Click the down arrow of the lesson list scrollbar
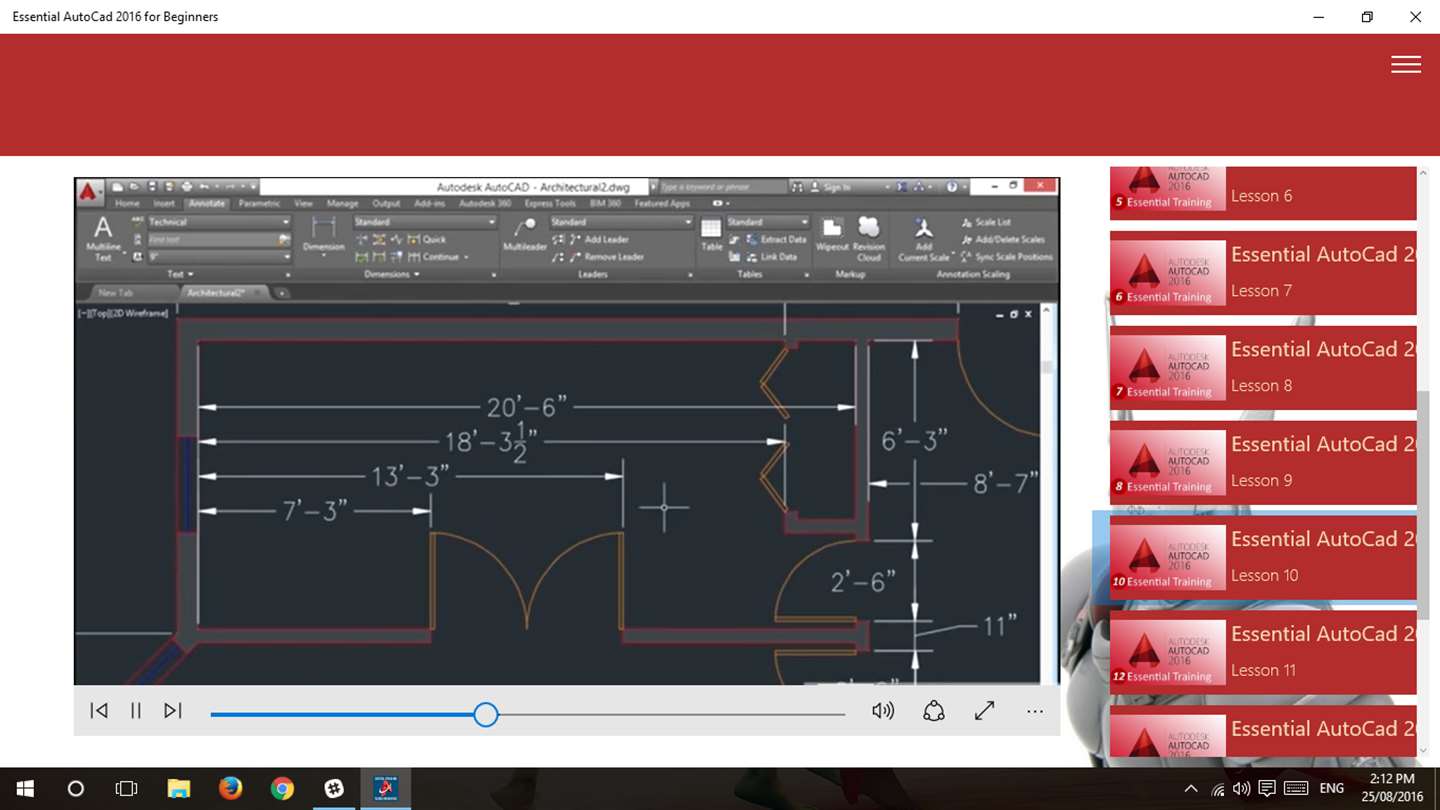The height and width of the screenshot is (810, 1440). tap(1424, 750)
